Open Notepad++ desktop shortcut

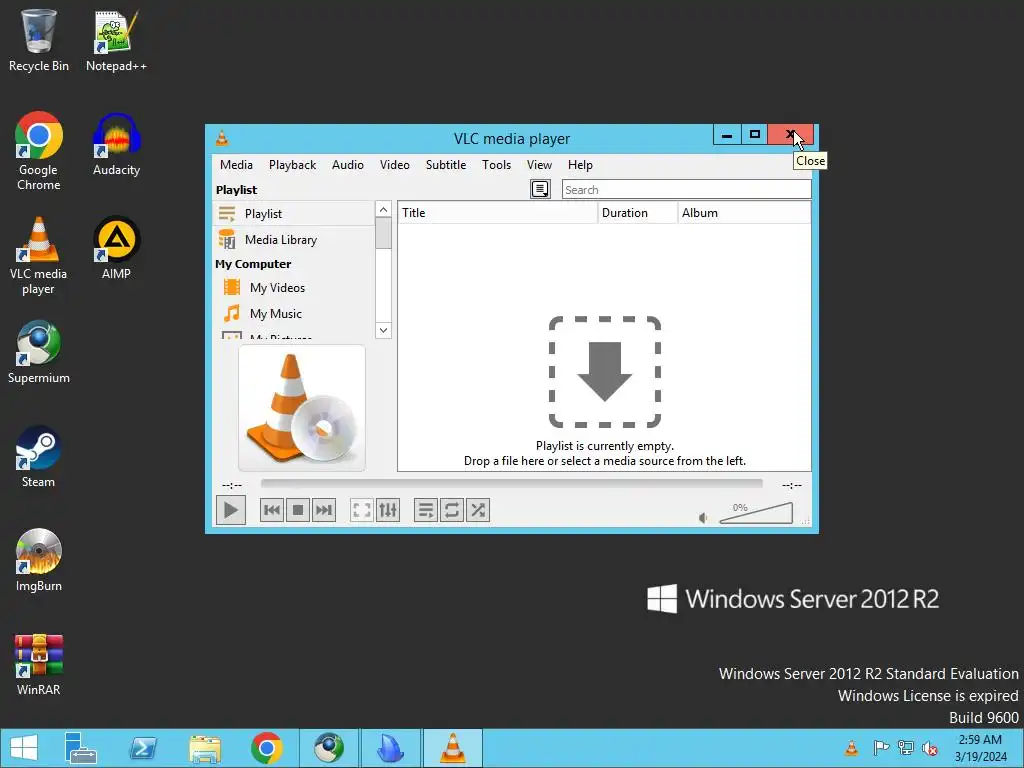pyautogui.click(x=116, y=40)
